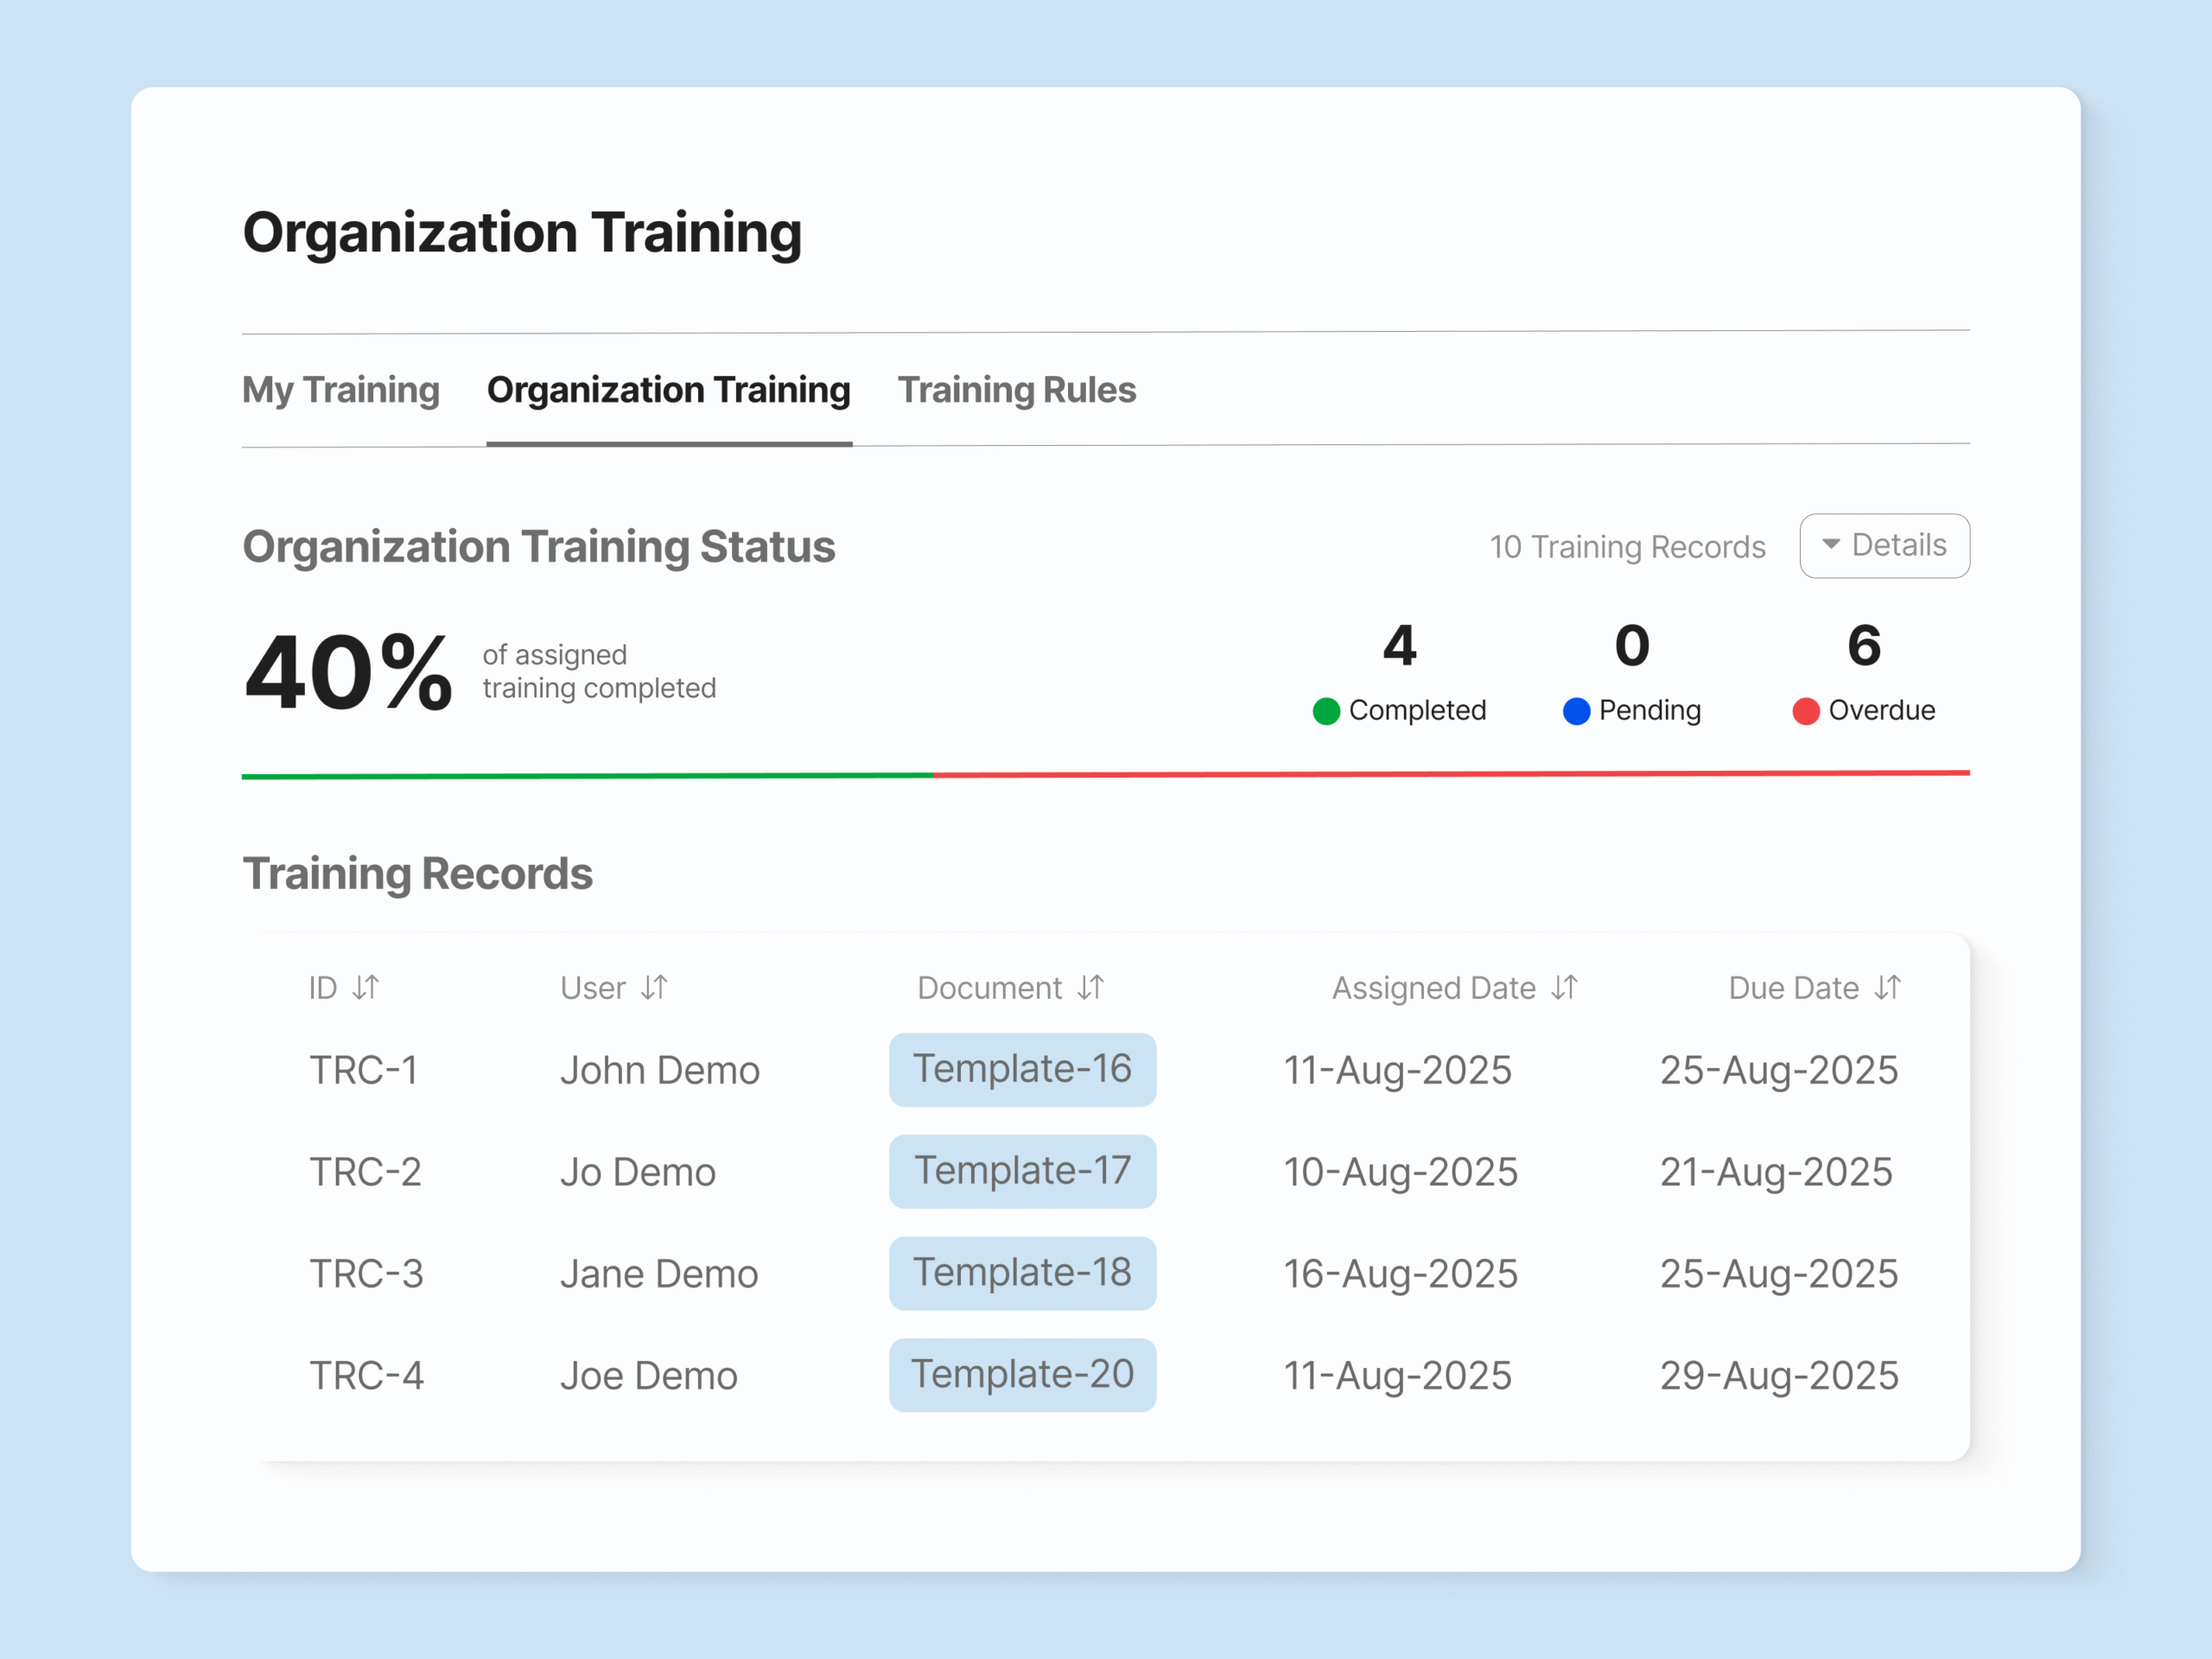Open Template-17 document chip
This screenshot has width=2212, height=1659.
1022,1171
